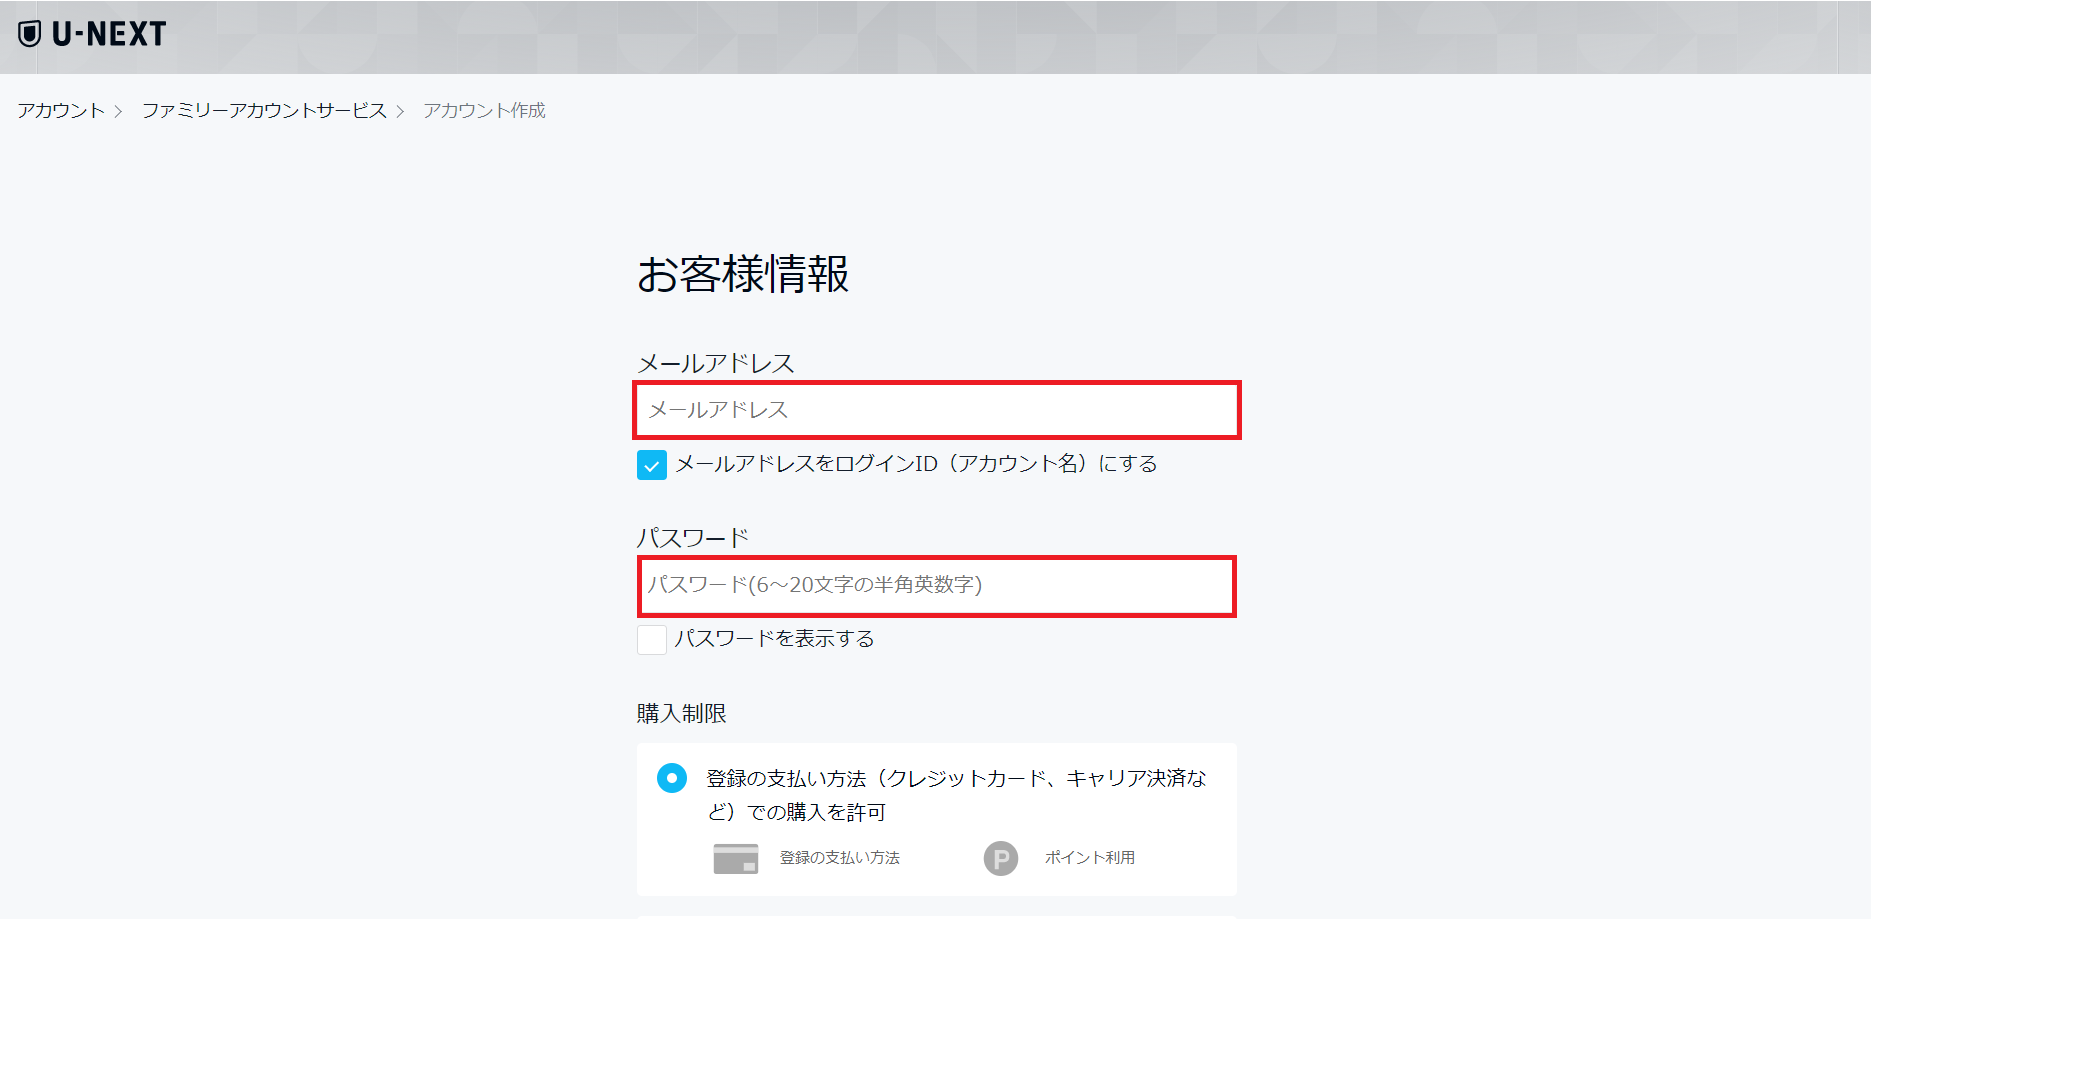Click the U-NEXT logo
Viewport: 2078px width, 1078px height.
tap(92, 34)
